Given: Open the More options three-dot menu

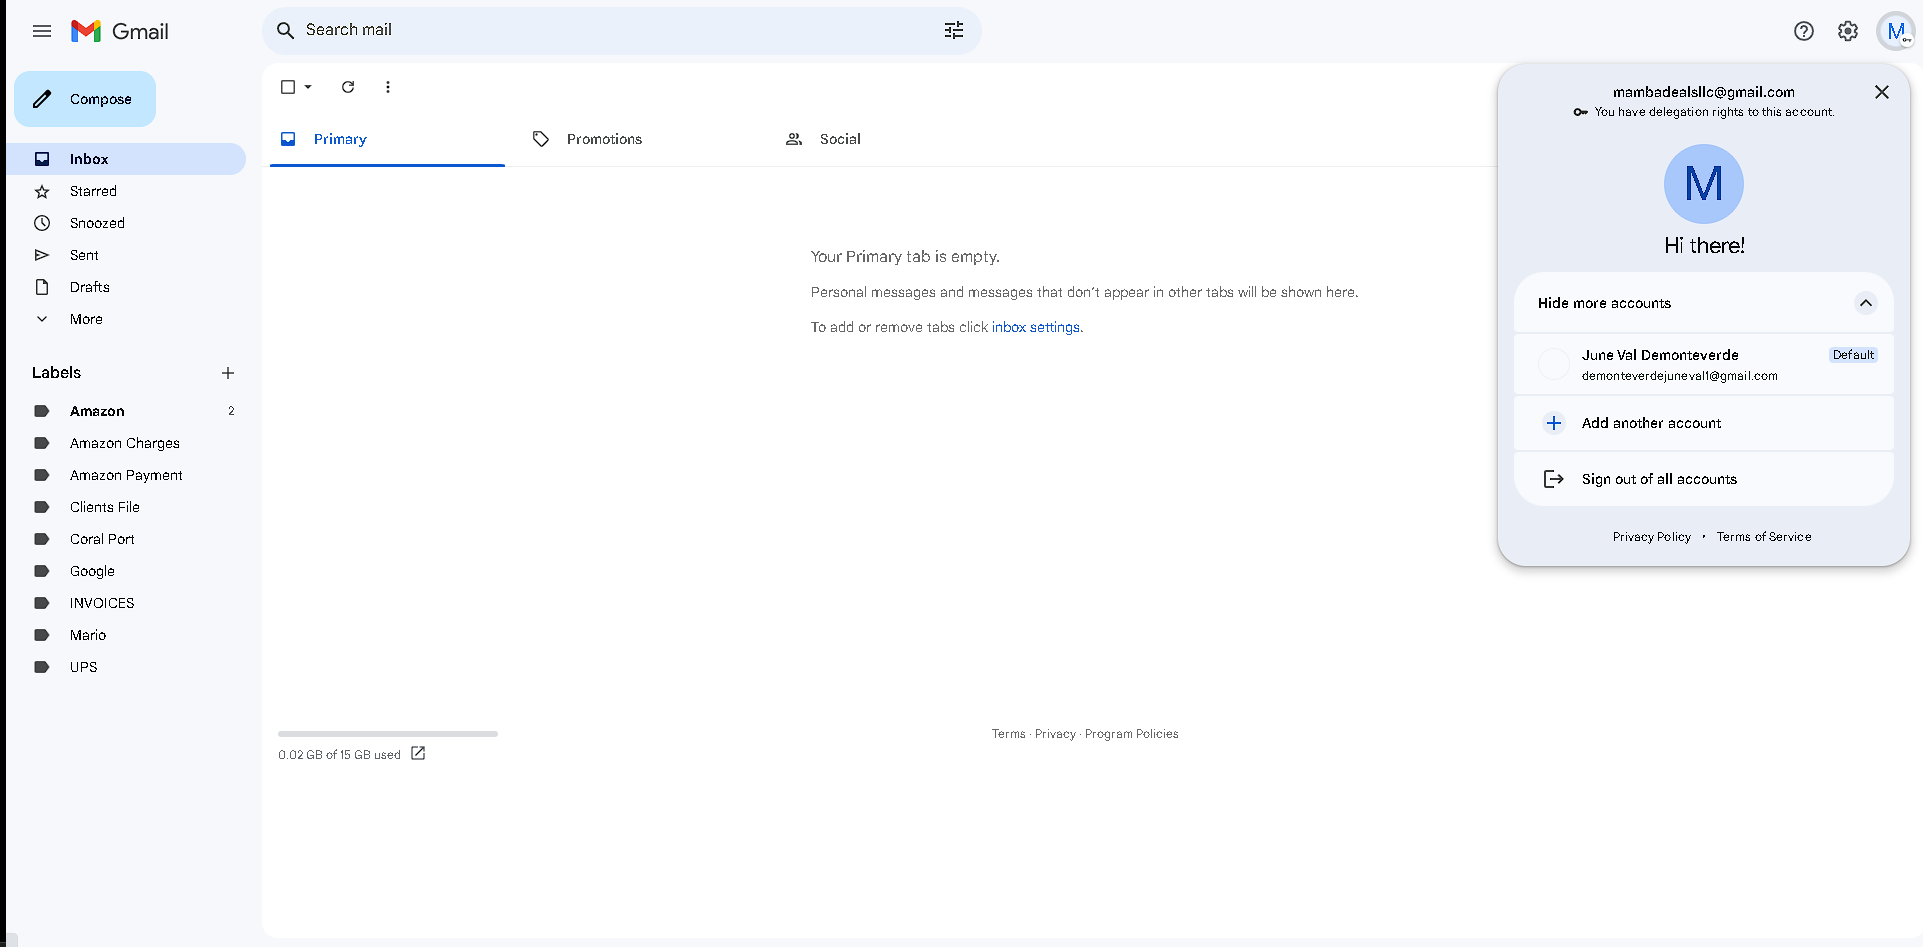Looking at the screenshot, I should [388, 87].
